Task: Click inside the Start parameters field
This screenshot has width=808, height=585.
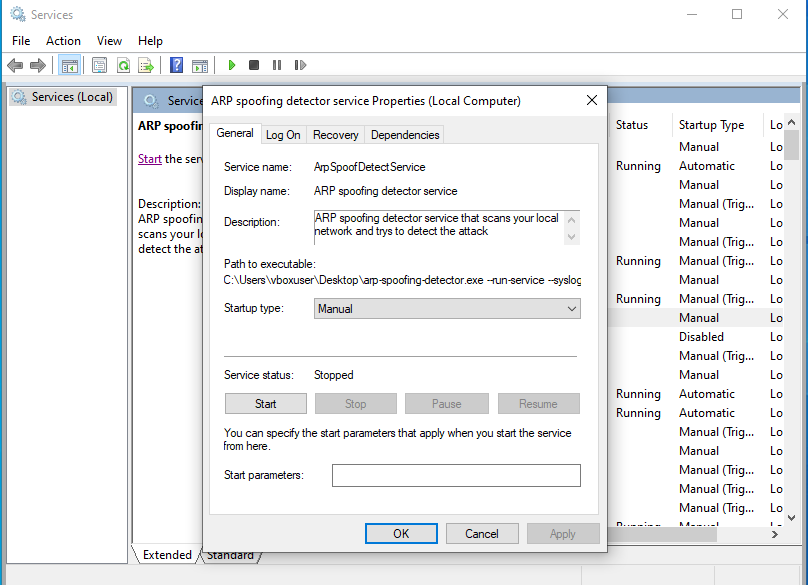Action: tap(456, 475)
